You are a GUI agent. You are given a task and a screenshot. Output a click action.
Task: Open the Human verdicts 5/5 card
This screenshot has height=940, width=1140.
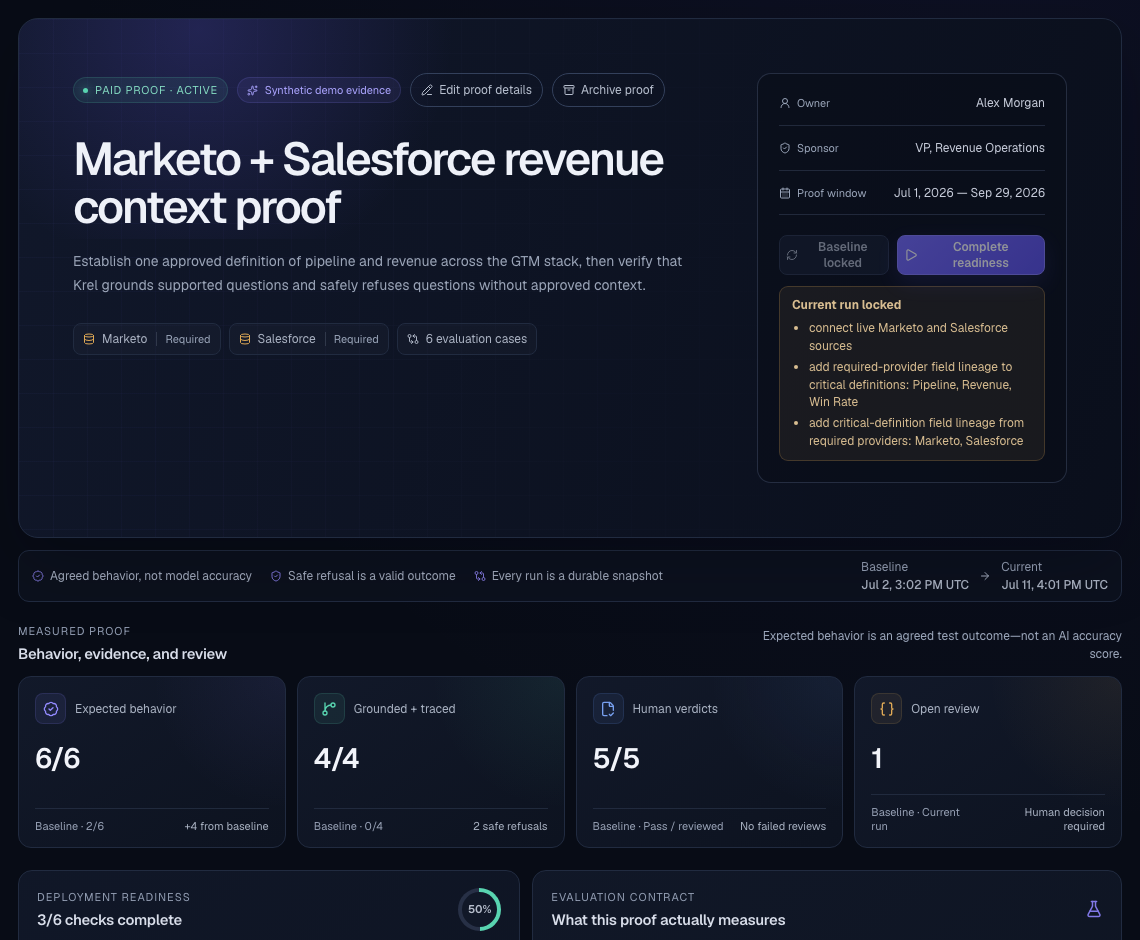click(710, 762)
